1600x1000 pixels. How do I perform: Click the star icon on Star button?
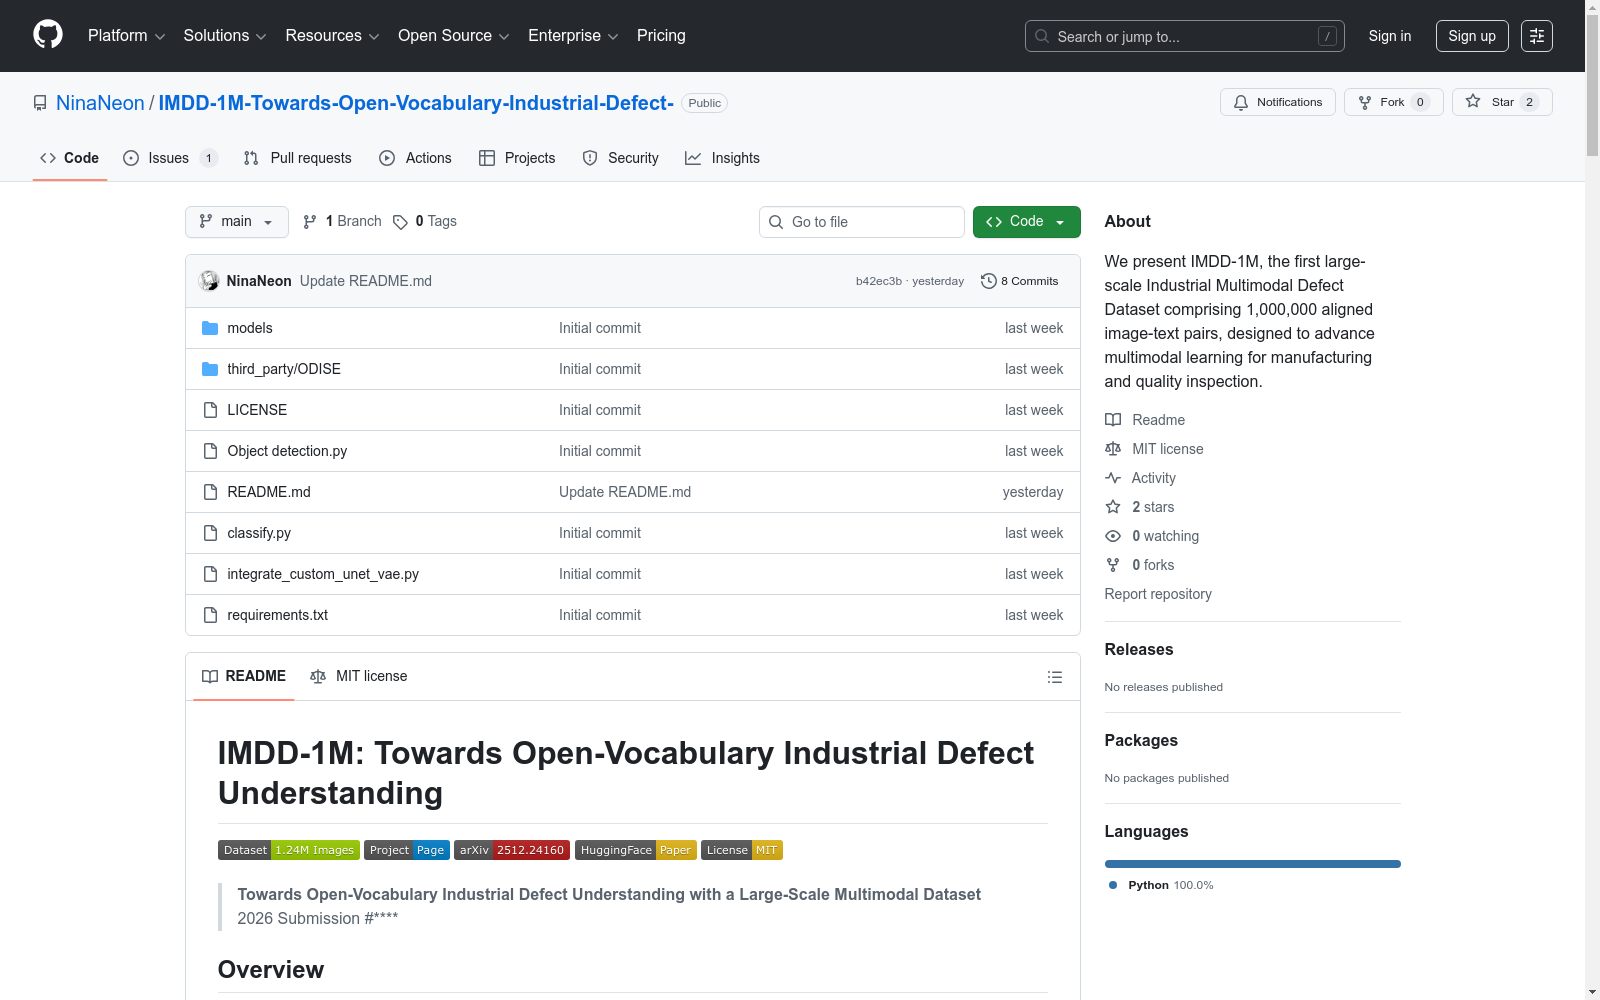pos(1473,101)
